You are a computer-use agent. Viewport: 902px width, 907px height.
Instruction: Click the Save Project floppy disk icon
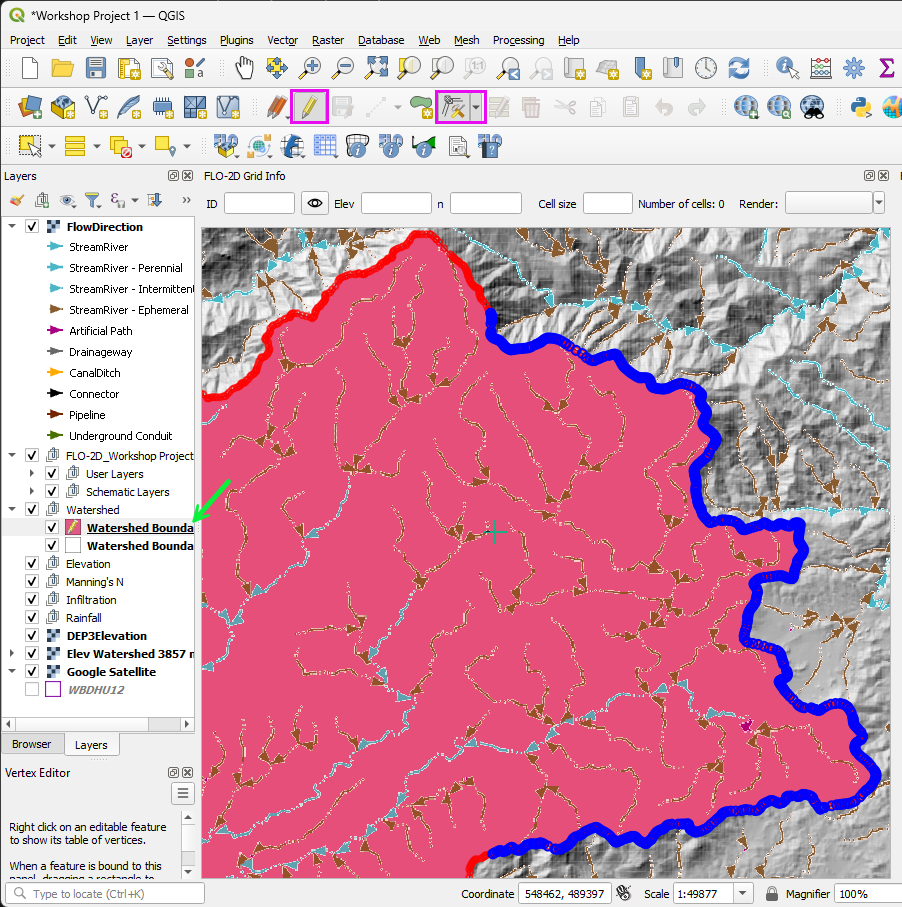pos(96,68)
